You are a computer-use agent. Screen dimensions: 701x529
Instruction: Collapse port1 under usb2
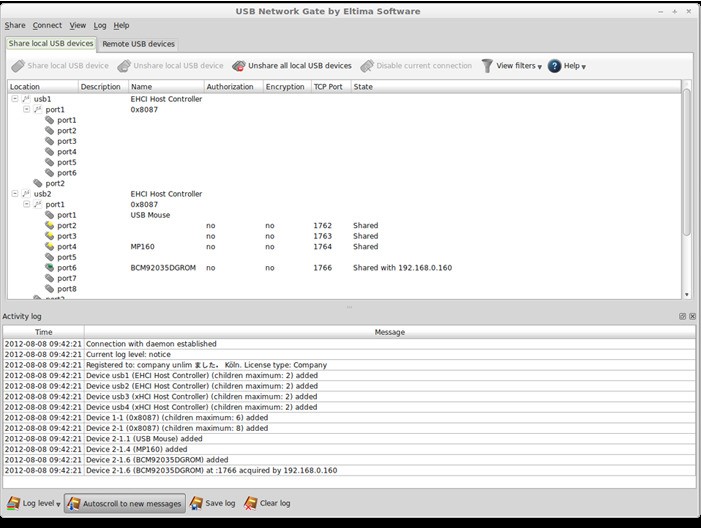[27, 205]
